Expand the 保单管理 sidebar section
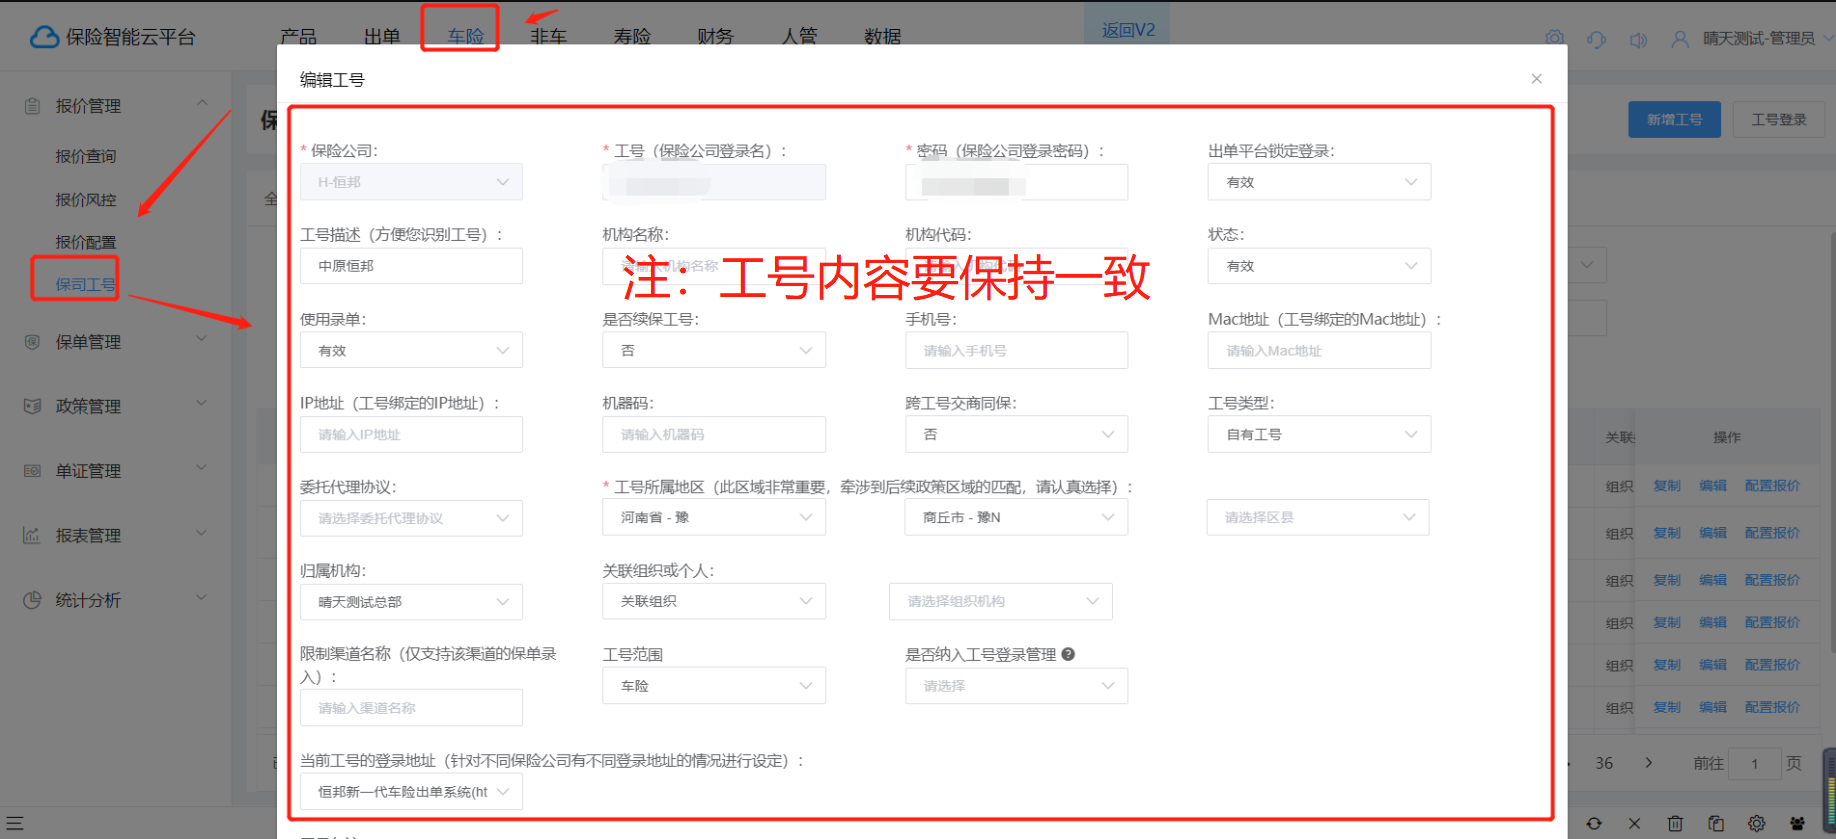This screenshot has width=1836, height=839. (202, 339)
